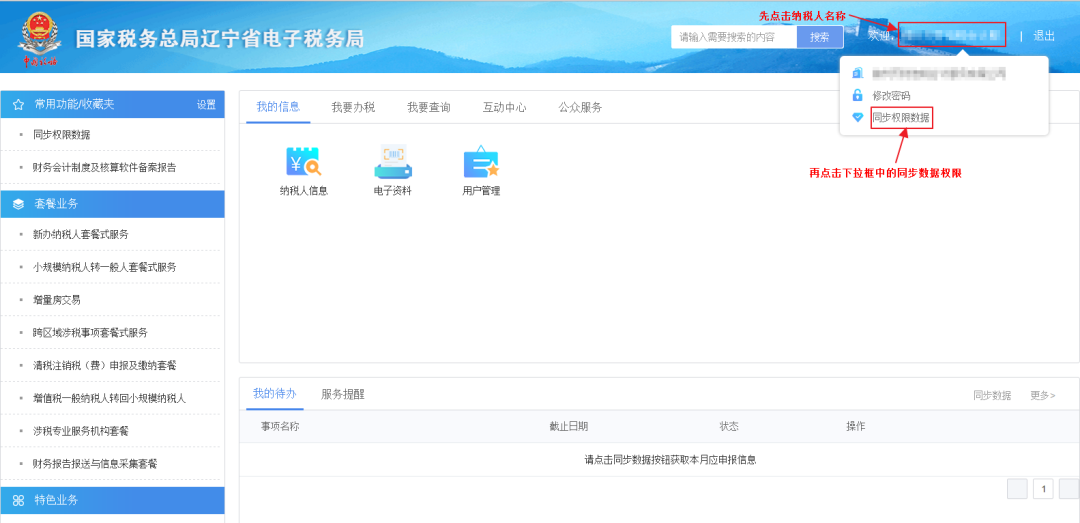
Task: Switch to 我的信息 tab
Action: [278, 107]
